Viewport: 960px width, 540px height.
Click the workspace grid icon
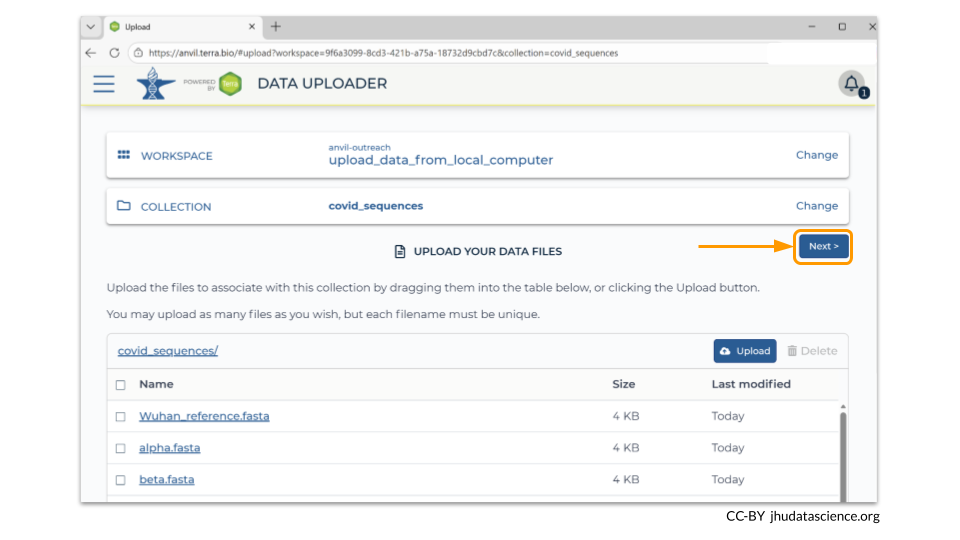124,155
